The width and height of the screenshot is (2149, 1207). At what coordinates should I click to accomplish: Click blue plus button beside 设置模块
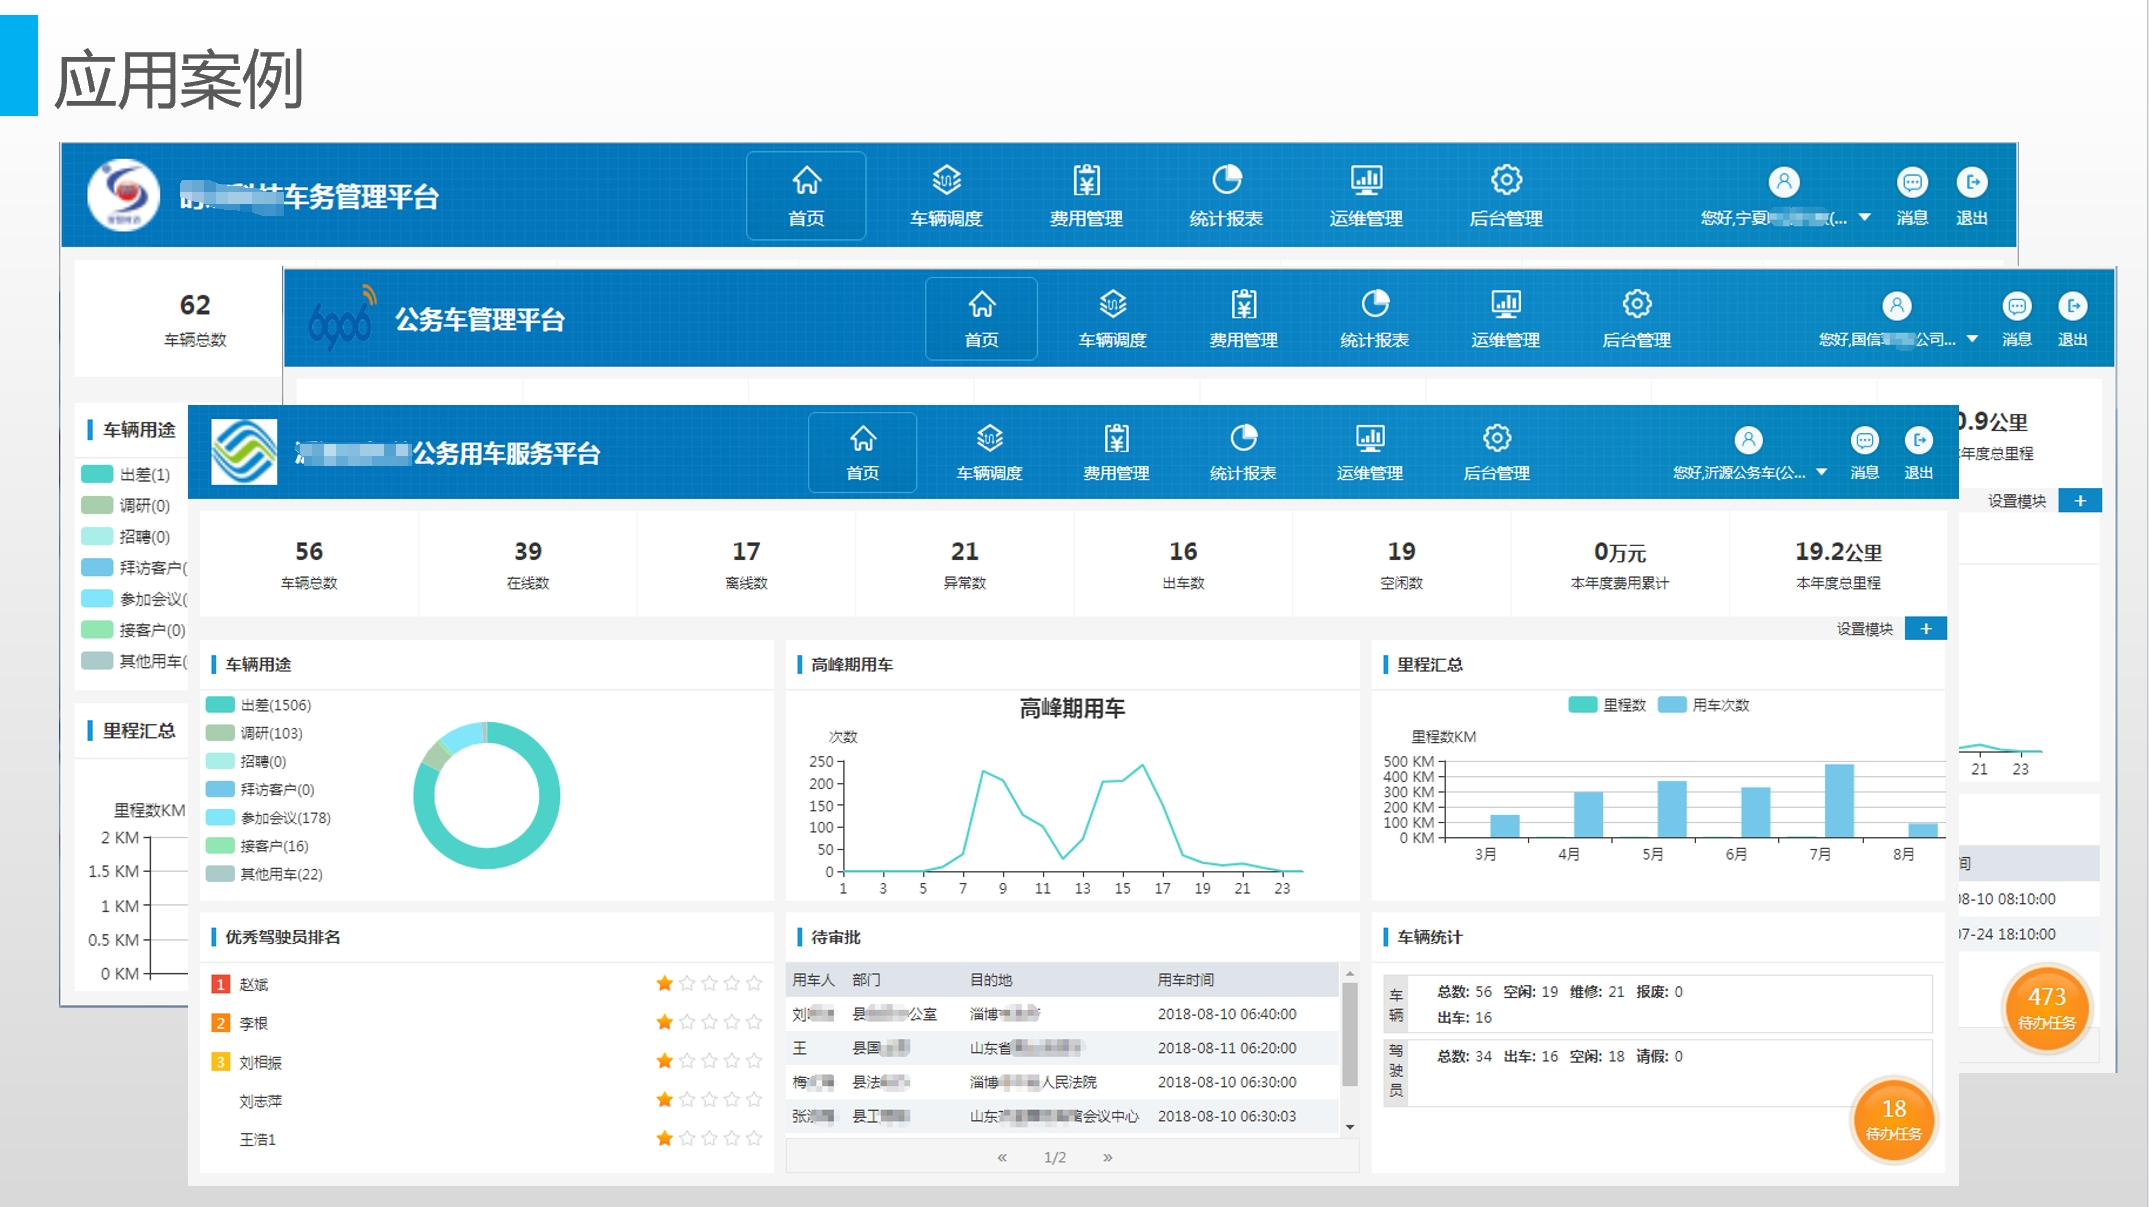tap(1925, 628)
